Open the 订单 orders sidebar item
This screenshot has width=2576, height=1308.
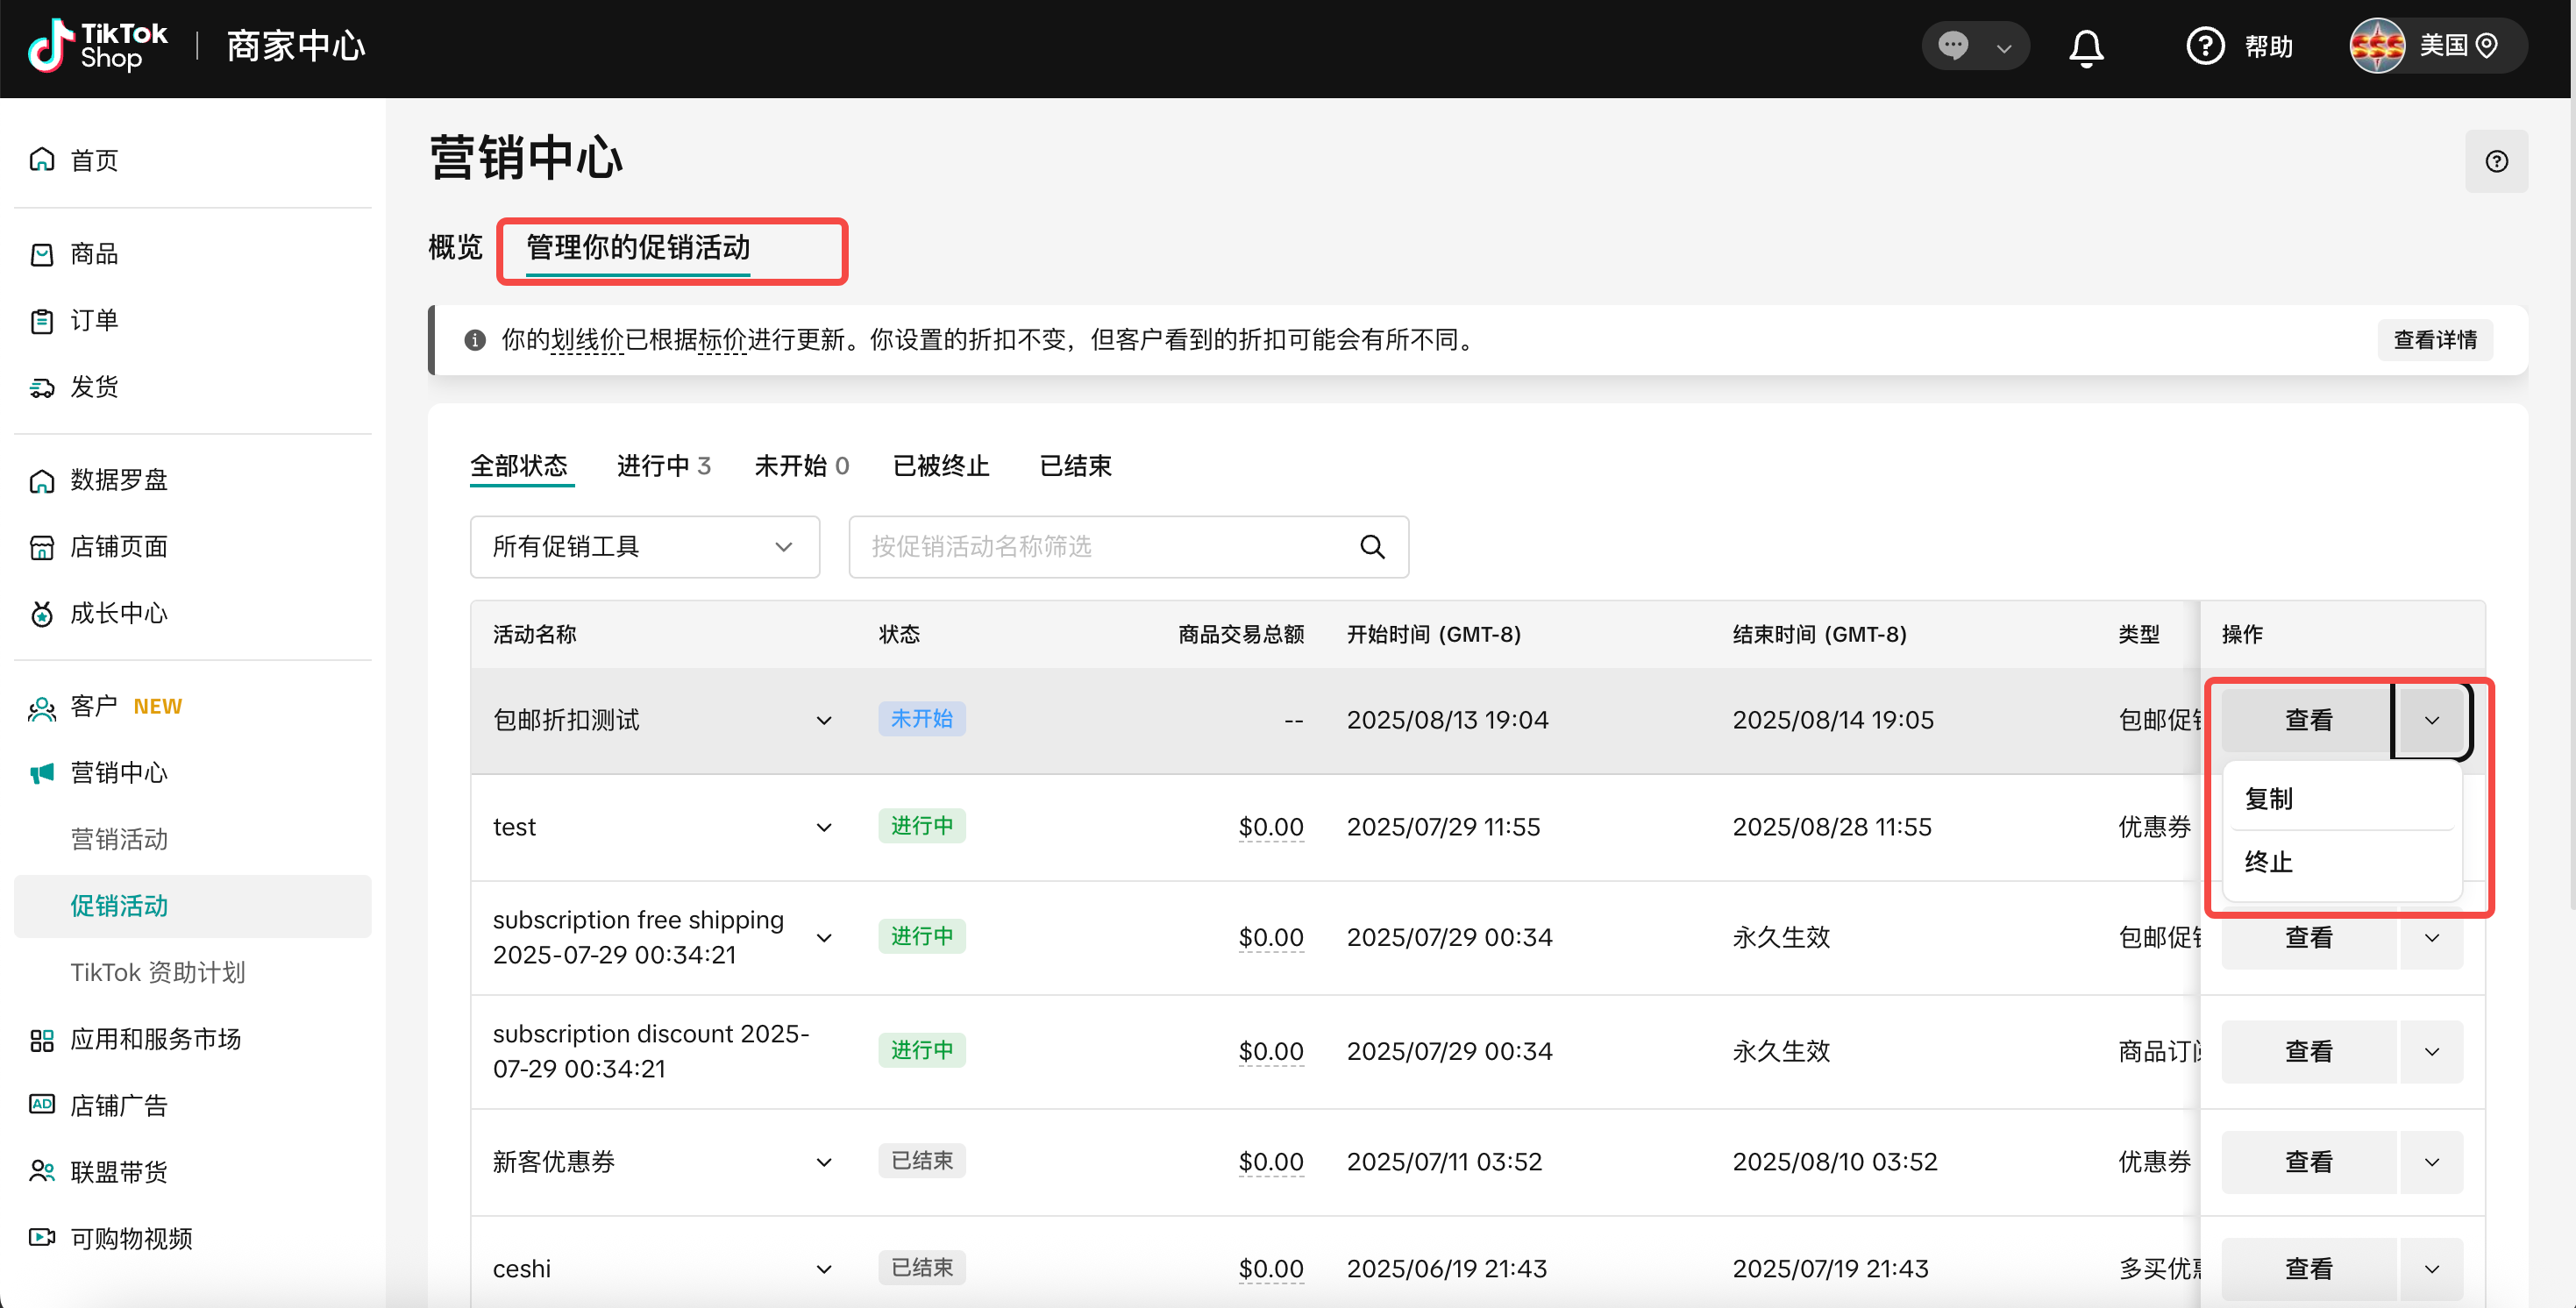tap(94, 320)
